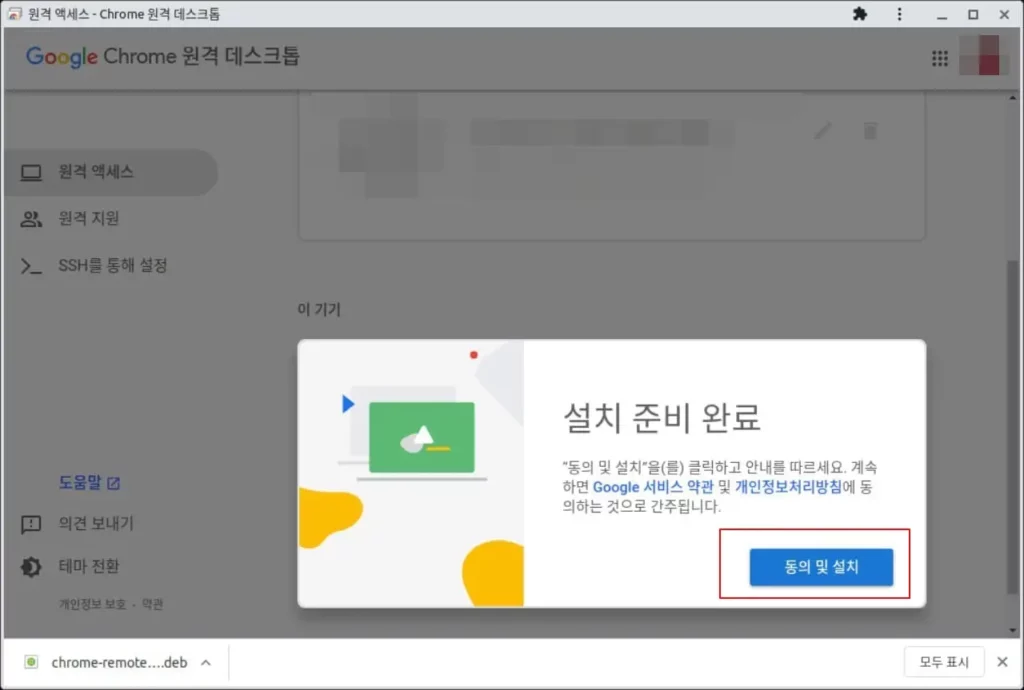Click the app icon in title bar
1024x690 pixels.
pos(14,14)
